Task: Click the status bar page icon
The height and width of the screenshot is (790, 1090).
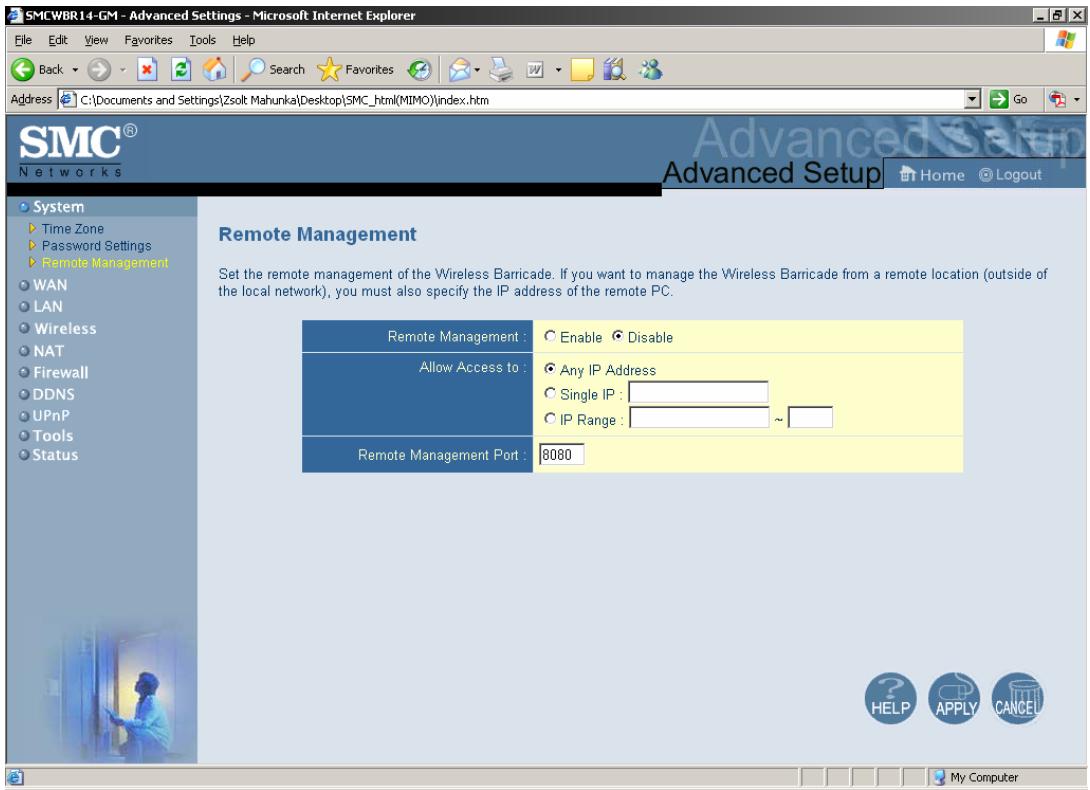Action: [x=15, y=777]
